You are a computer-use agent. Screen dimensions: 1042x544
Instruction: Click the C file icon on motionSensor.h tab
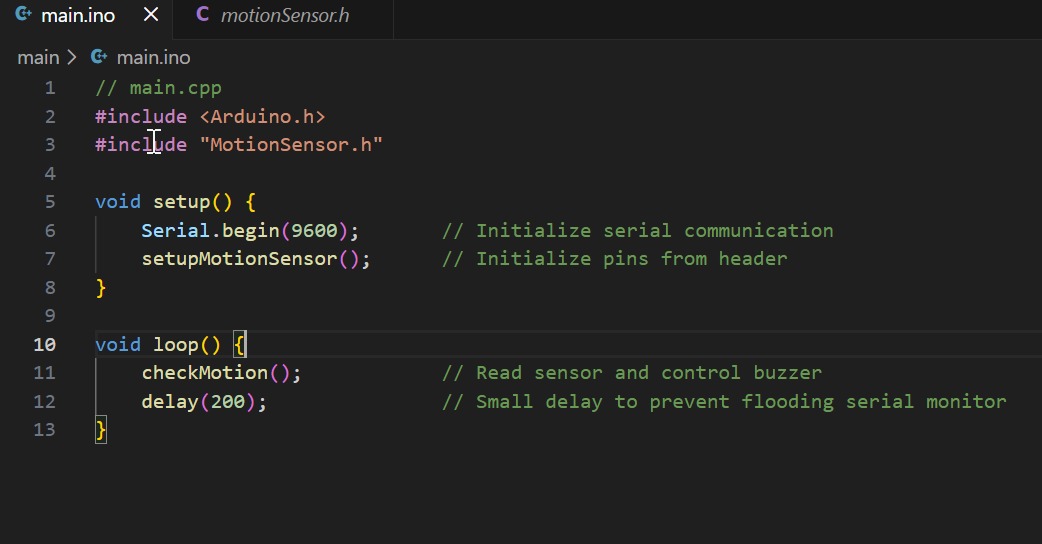[202, 15]
